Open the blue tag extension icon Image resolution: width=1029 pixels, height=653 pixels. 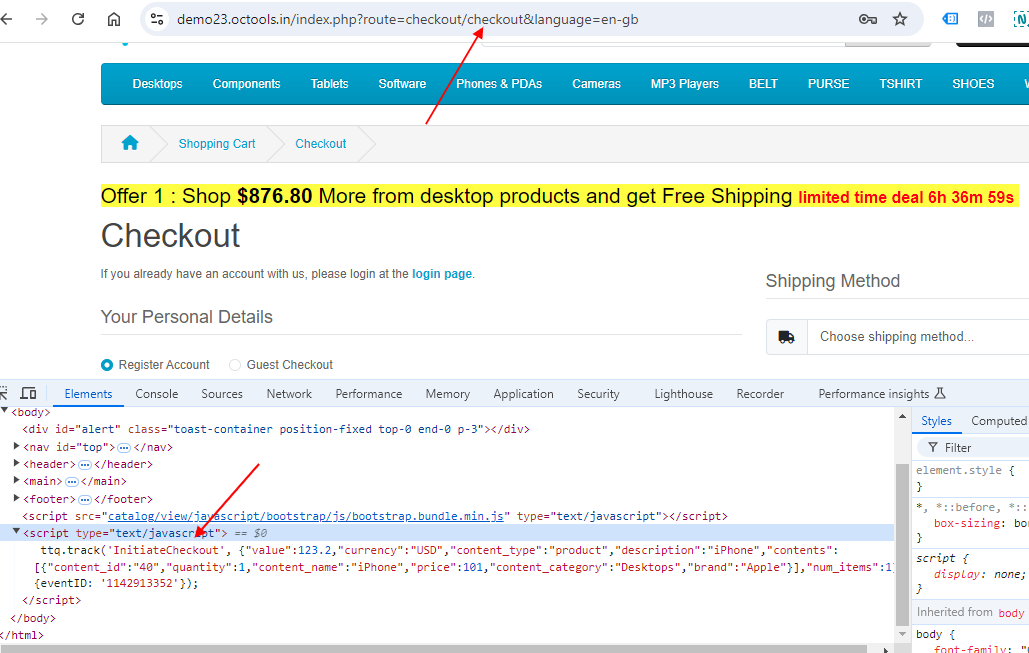(x=950, y=19)
